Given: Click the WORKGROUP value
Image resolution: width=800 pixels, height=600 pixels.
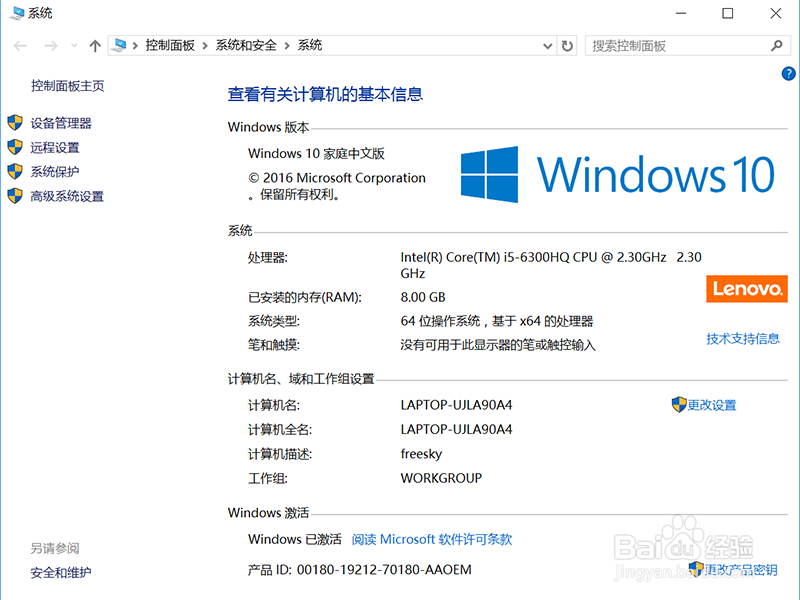Looking at the screenshot, I should (441, 478).
